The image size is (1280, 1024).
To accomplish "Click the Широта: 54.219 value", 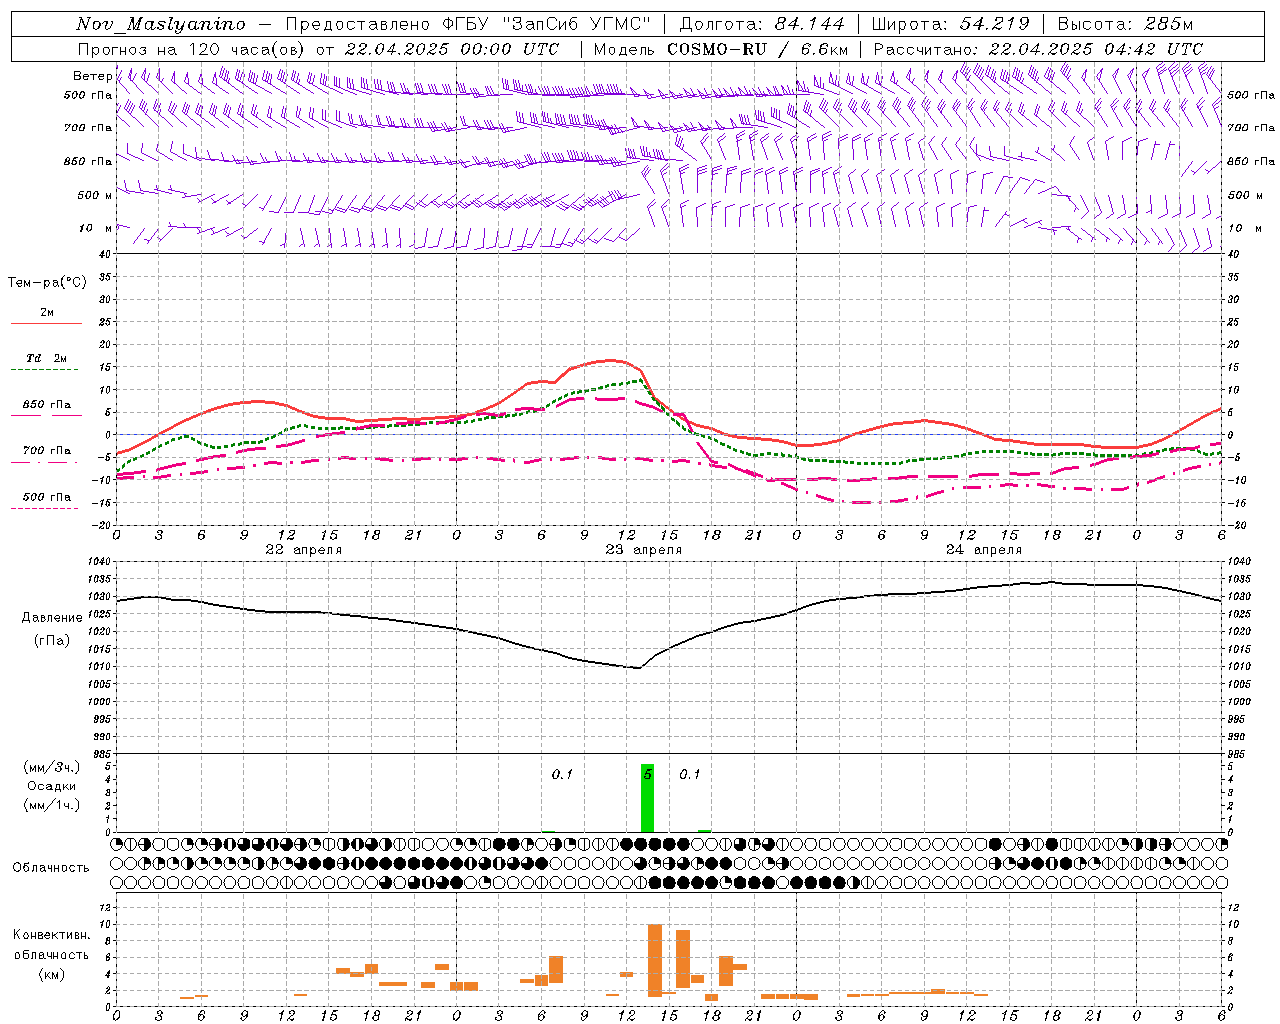I will [x=951, y=24].
